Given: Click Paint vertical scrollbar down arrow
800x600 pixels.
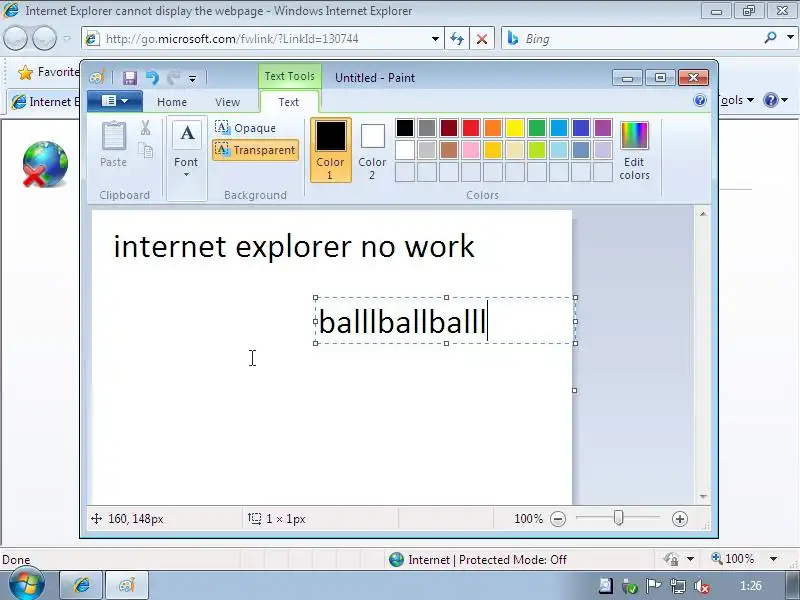Looking at the screenshot, I should [703, 496].
